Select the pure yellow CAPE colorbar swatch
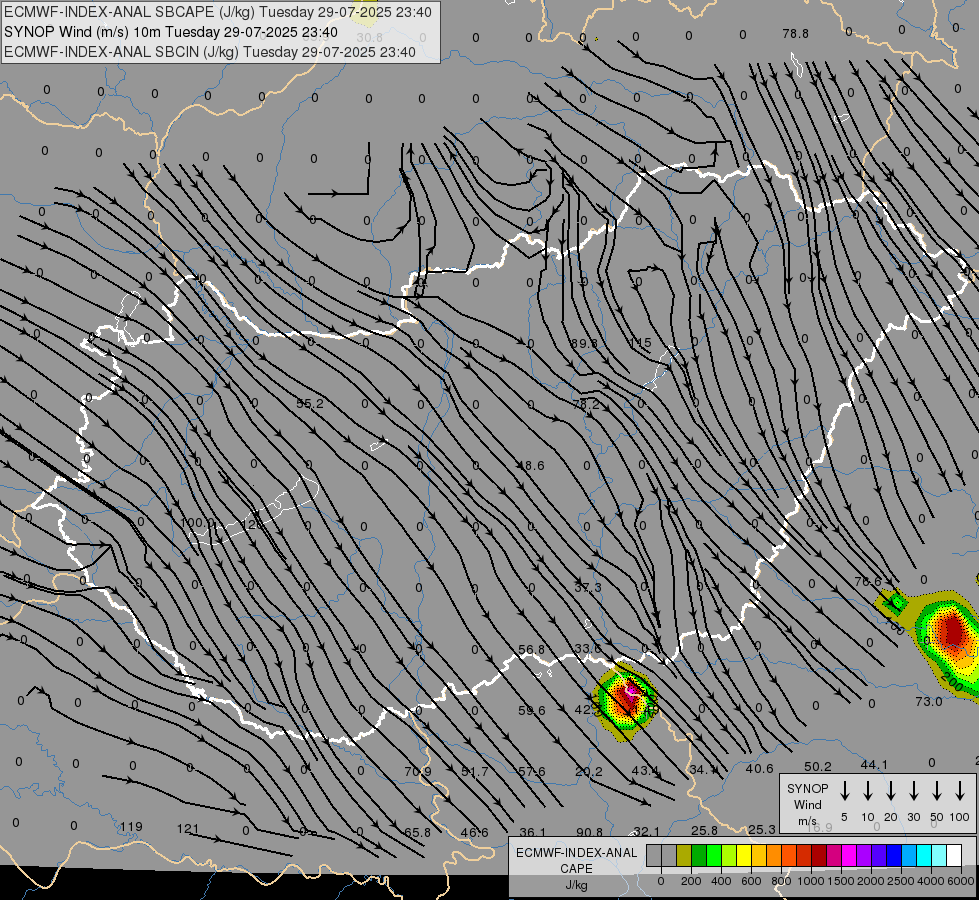 coord(744,856)
